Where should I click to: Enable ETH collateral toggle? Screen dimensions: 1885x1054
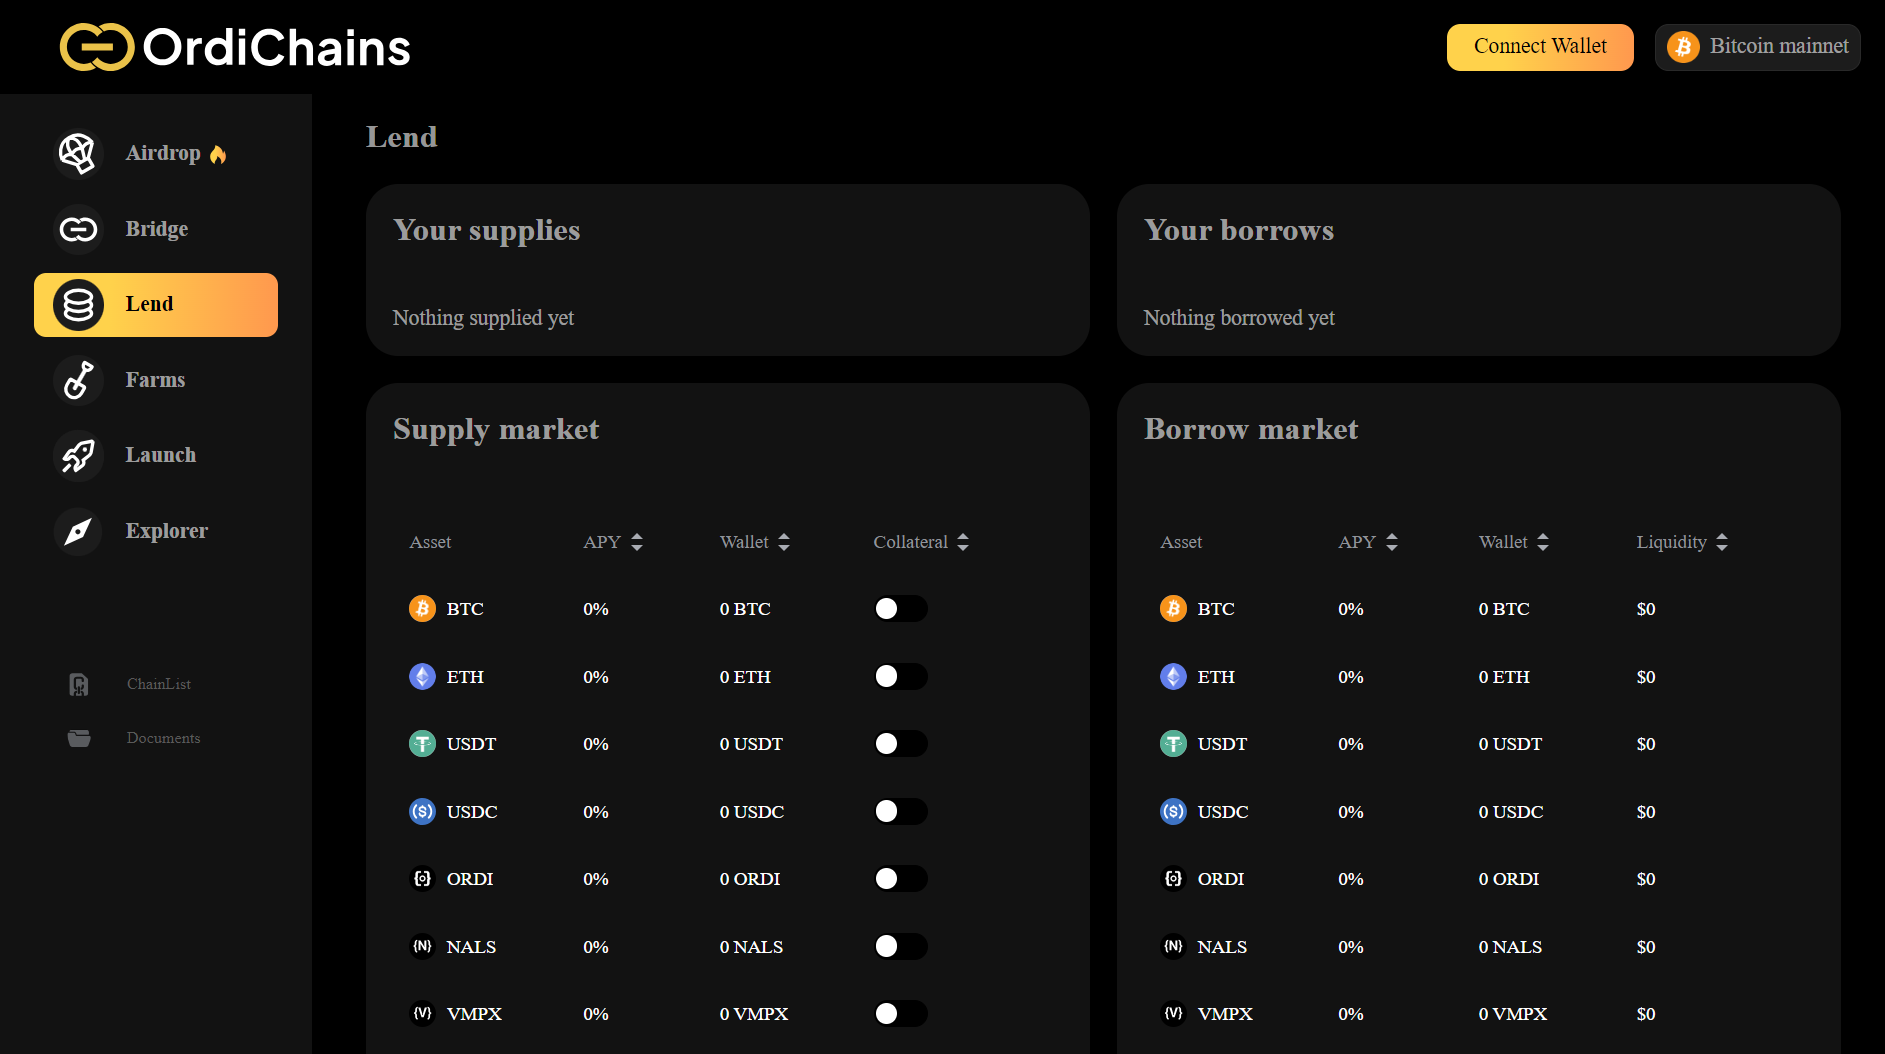coord(900,676)
